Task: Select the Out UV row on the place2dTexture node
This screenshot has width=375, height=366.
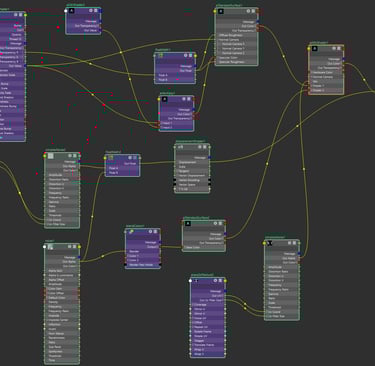Action: tap(208, 296)
